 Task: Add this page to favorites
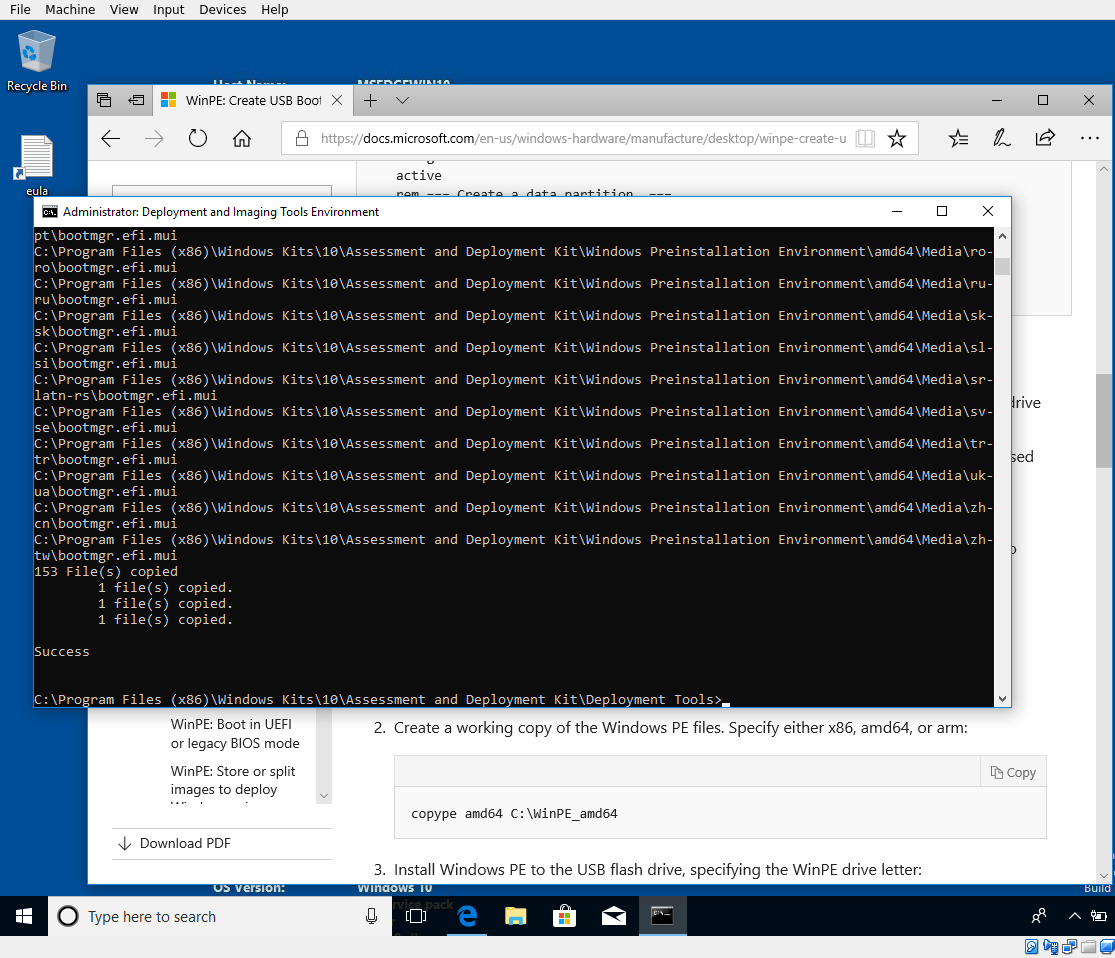[897, 138]
